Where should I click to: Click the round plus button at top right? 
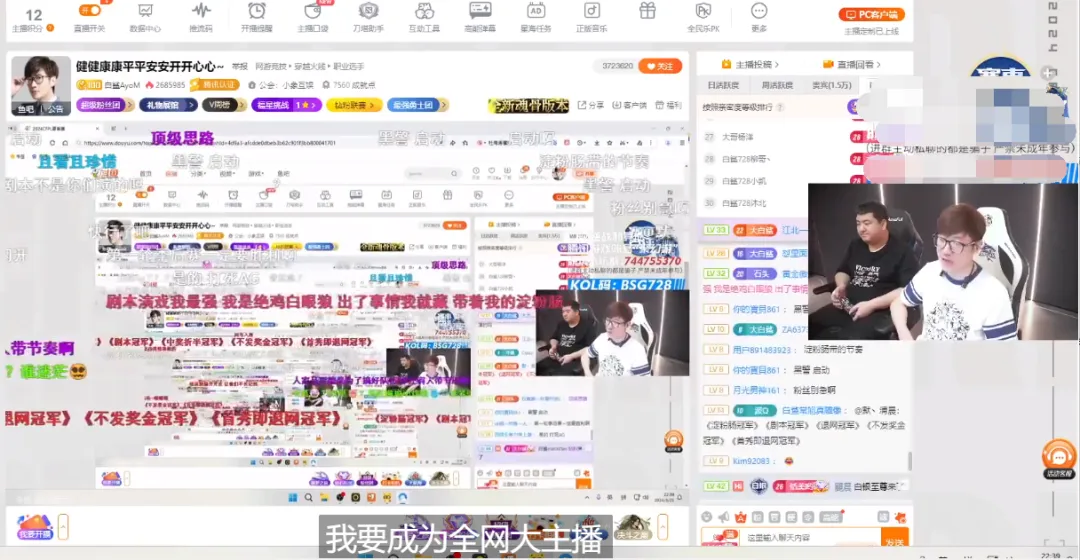(x=1048, y=72)
